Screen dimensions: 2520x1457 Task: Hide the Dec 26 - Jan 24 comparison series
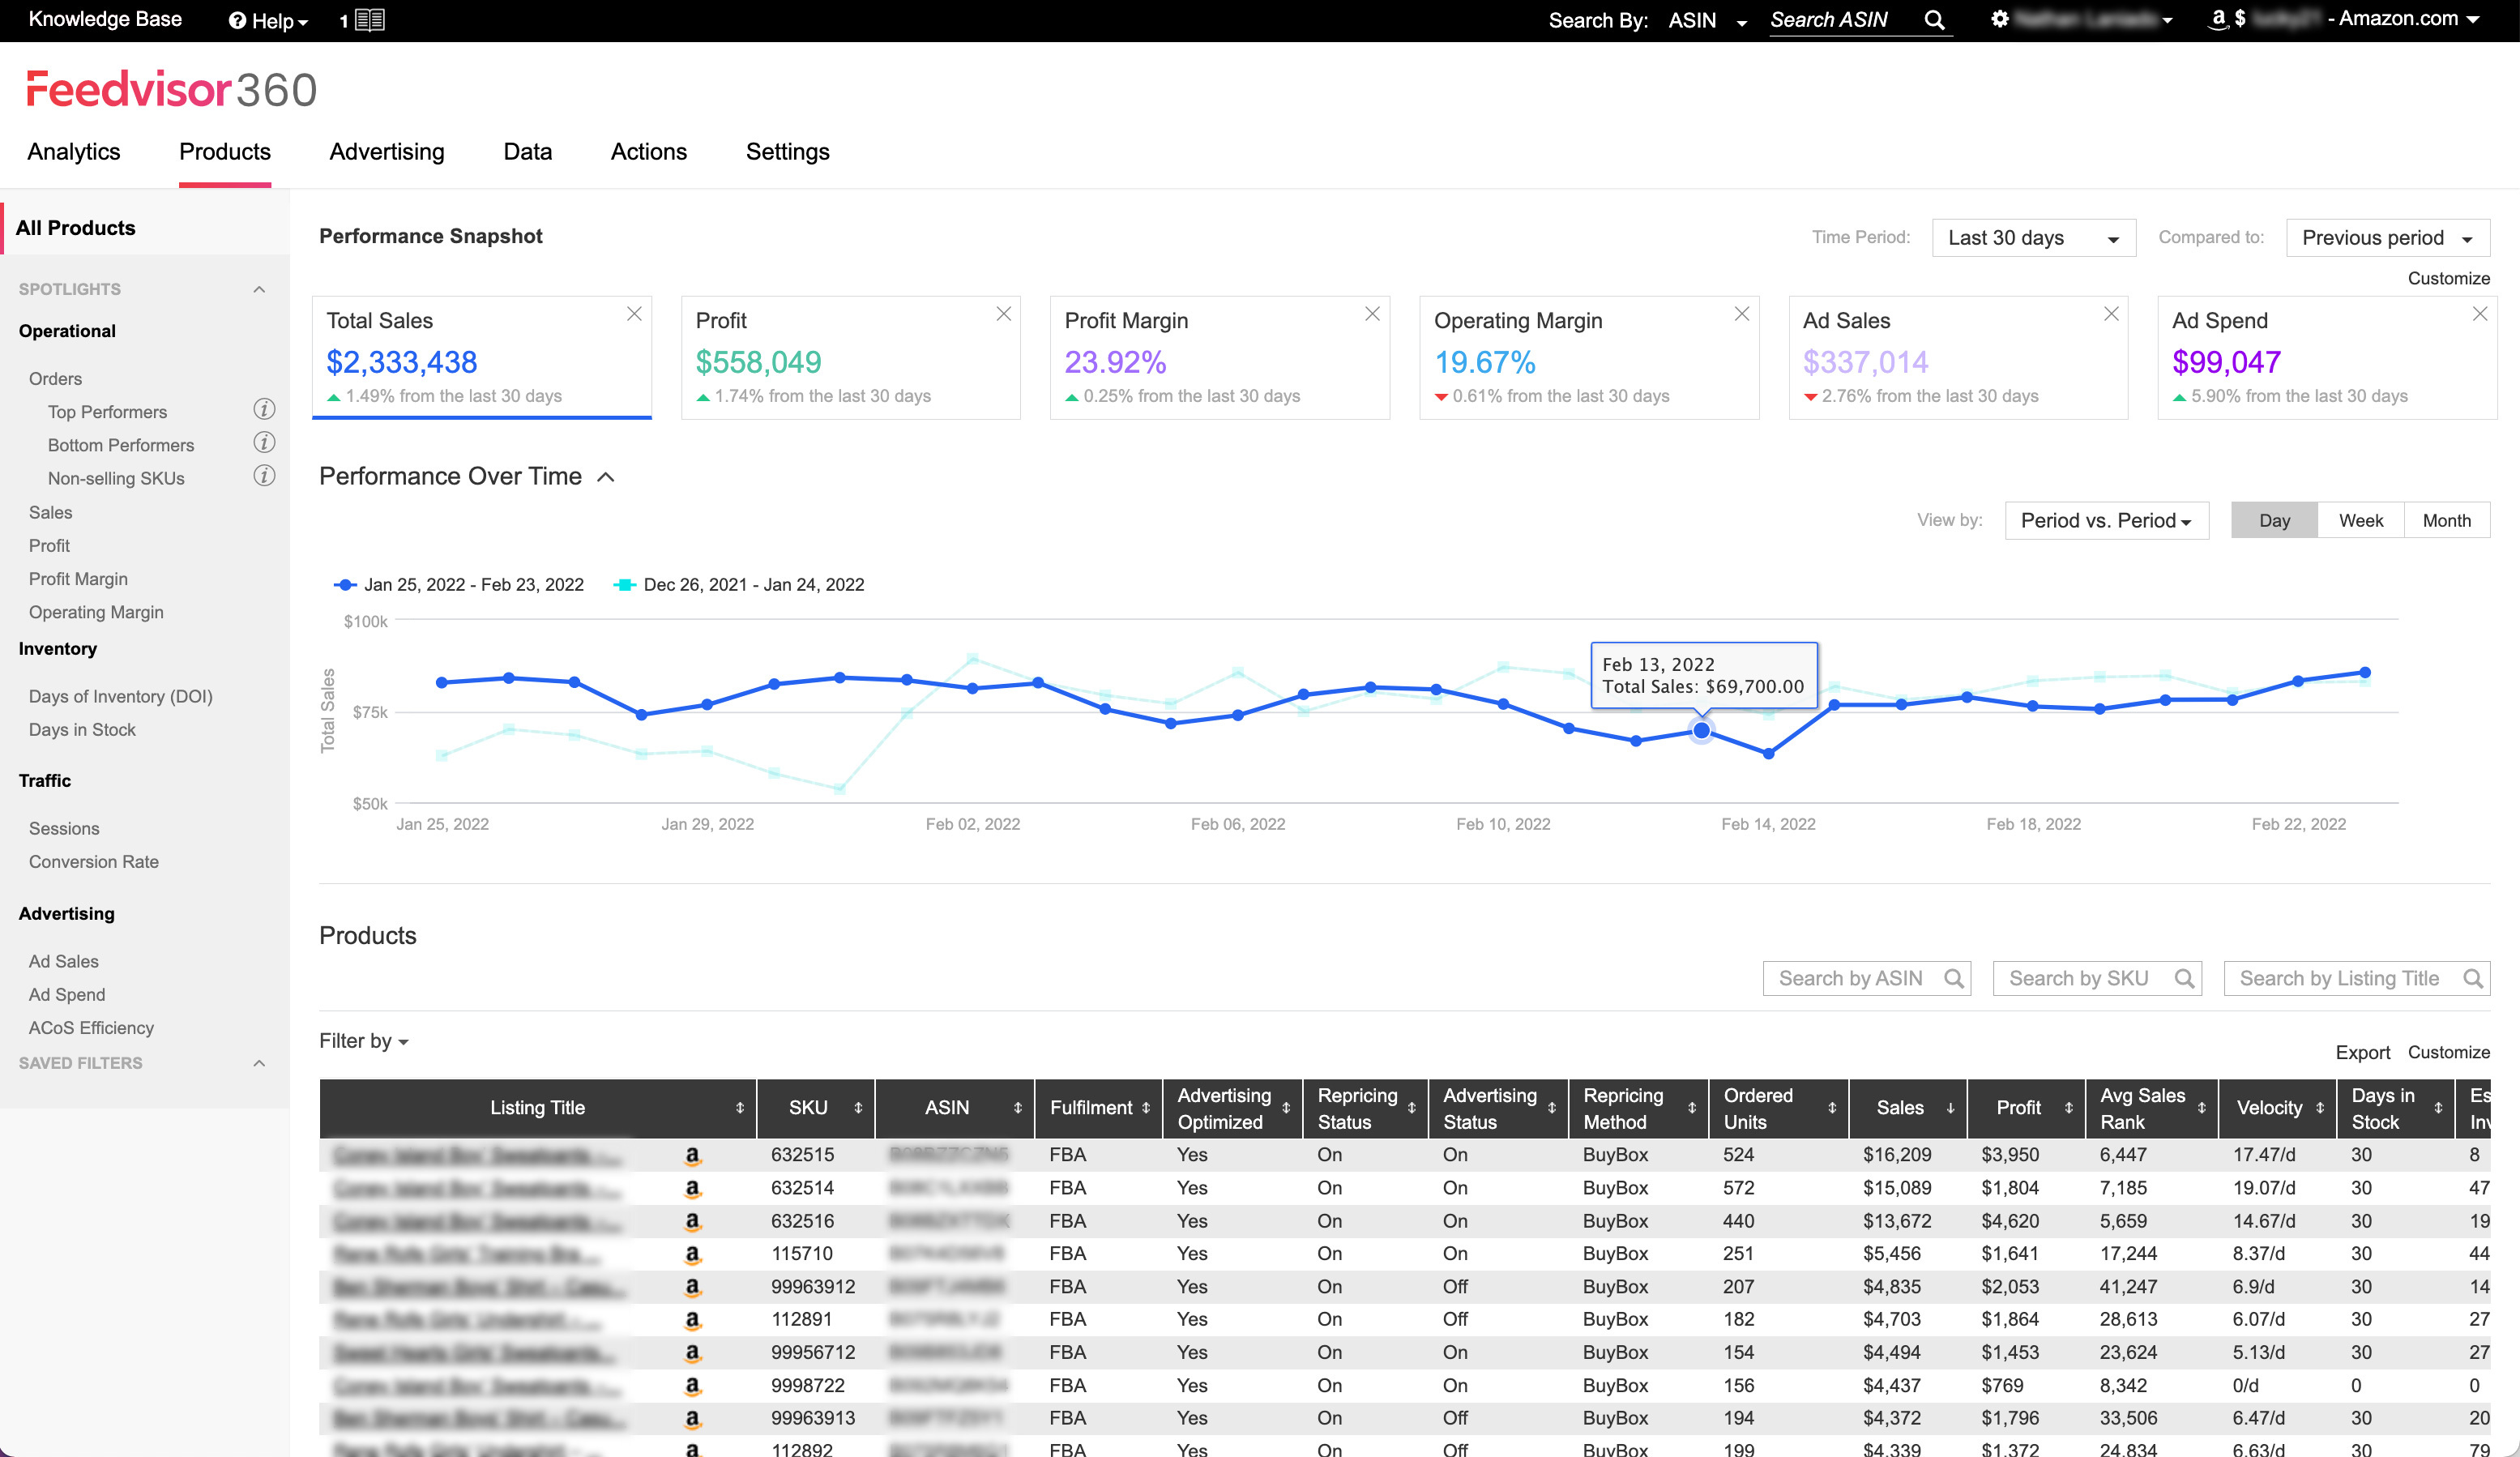tap(740, 584)
